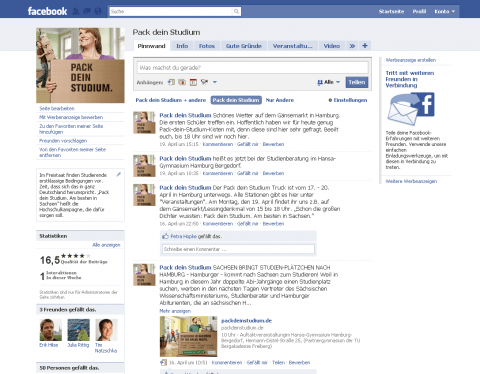Image resolution: width=480 pixels, height=374 pixels.
Task: Click Bewerben on the 16. April 22:50 post
Action: coord(273,224)
